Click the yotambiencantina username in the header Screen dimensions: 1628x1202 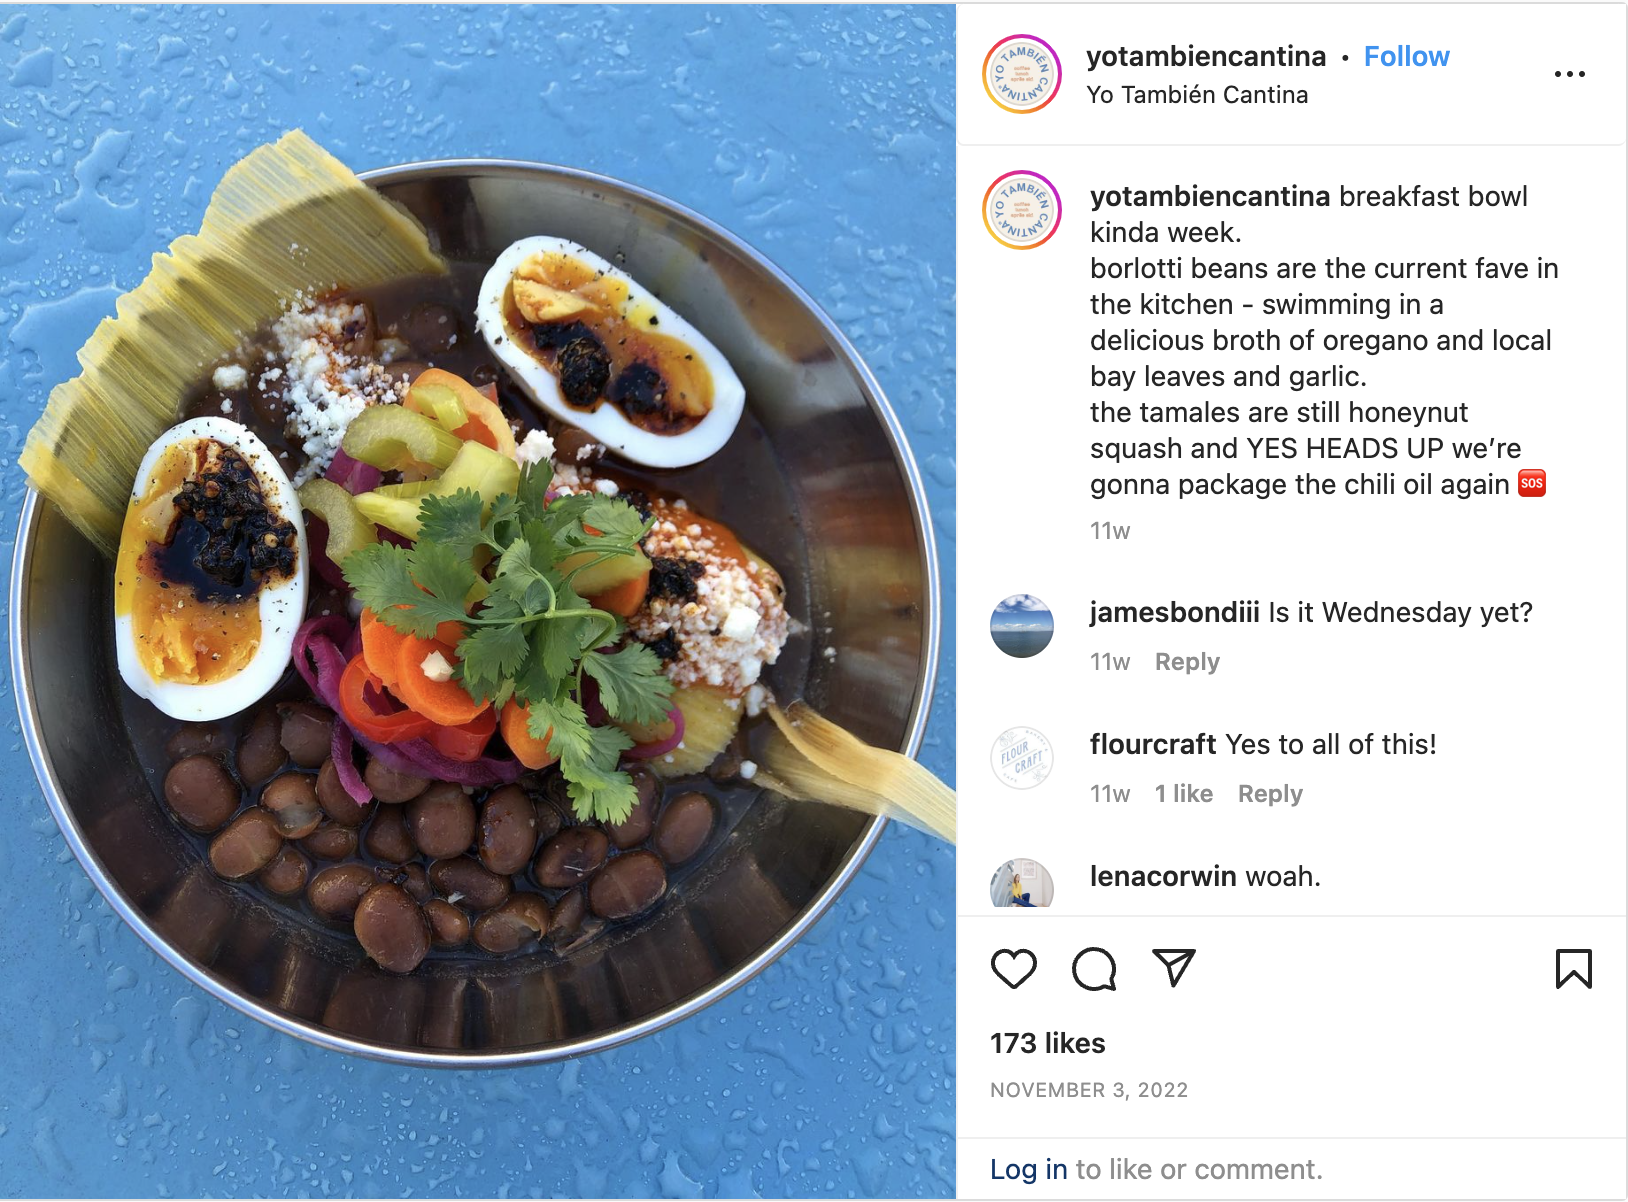[x=1206, y=57]
